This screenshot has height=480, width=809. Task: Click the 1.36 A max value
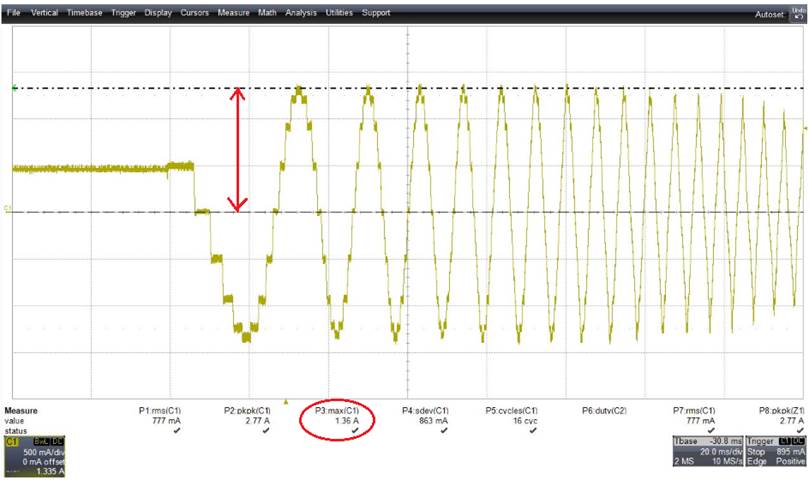click(x=347, y=421)
